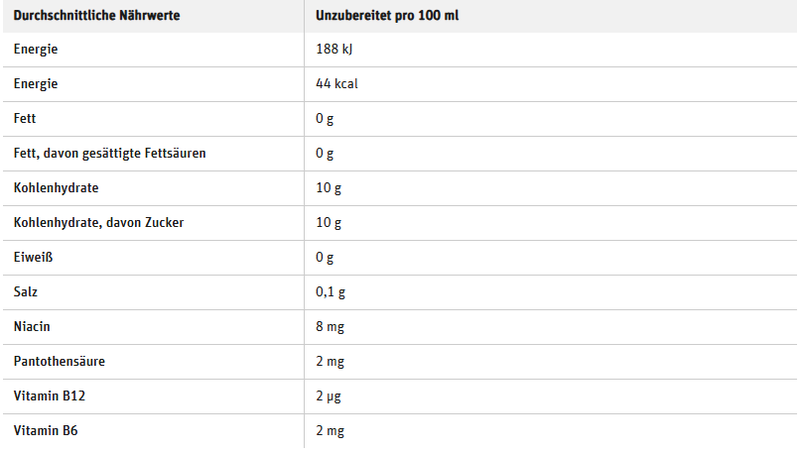This screenshot has width=799, height=452.
Task: Click the Salz row label
Action: click(x=25, y=291)
